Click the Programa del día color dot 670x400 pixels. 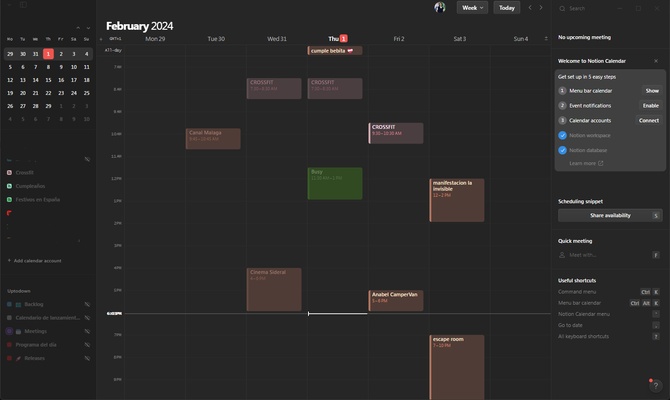click(9, 345)
